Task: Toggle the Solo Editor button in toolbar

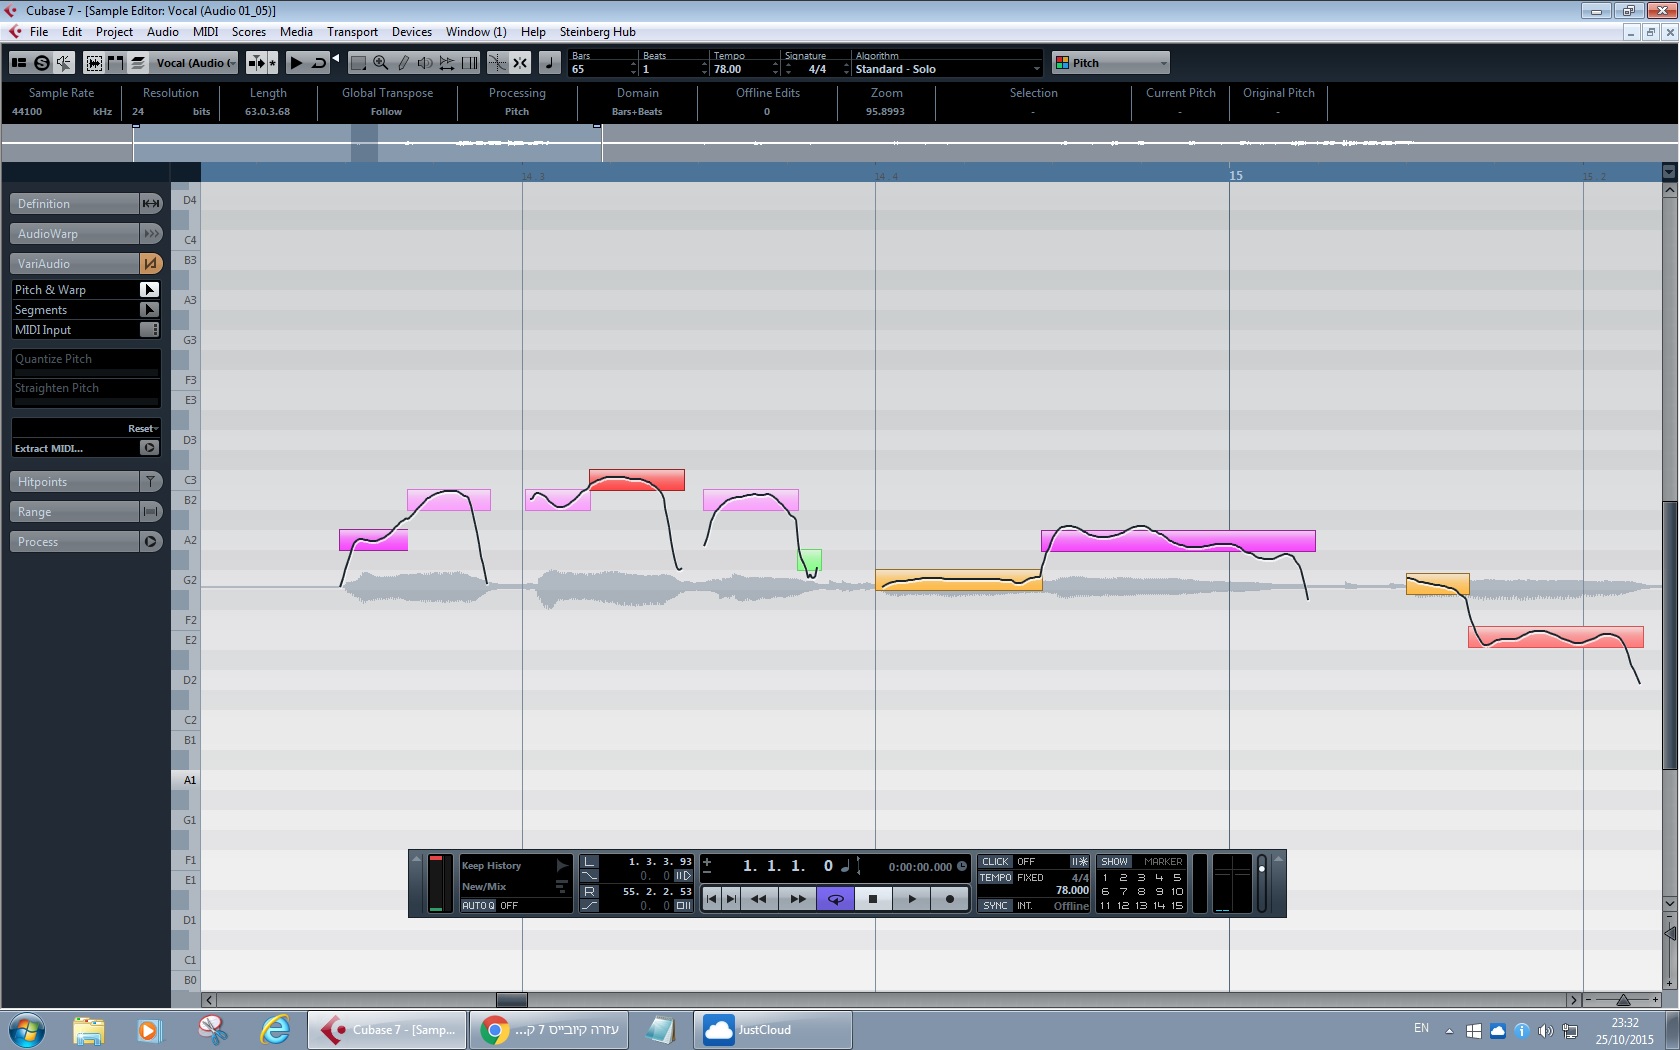Action: point(42,63)
